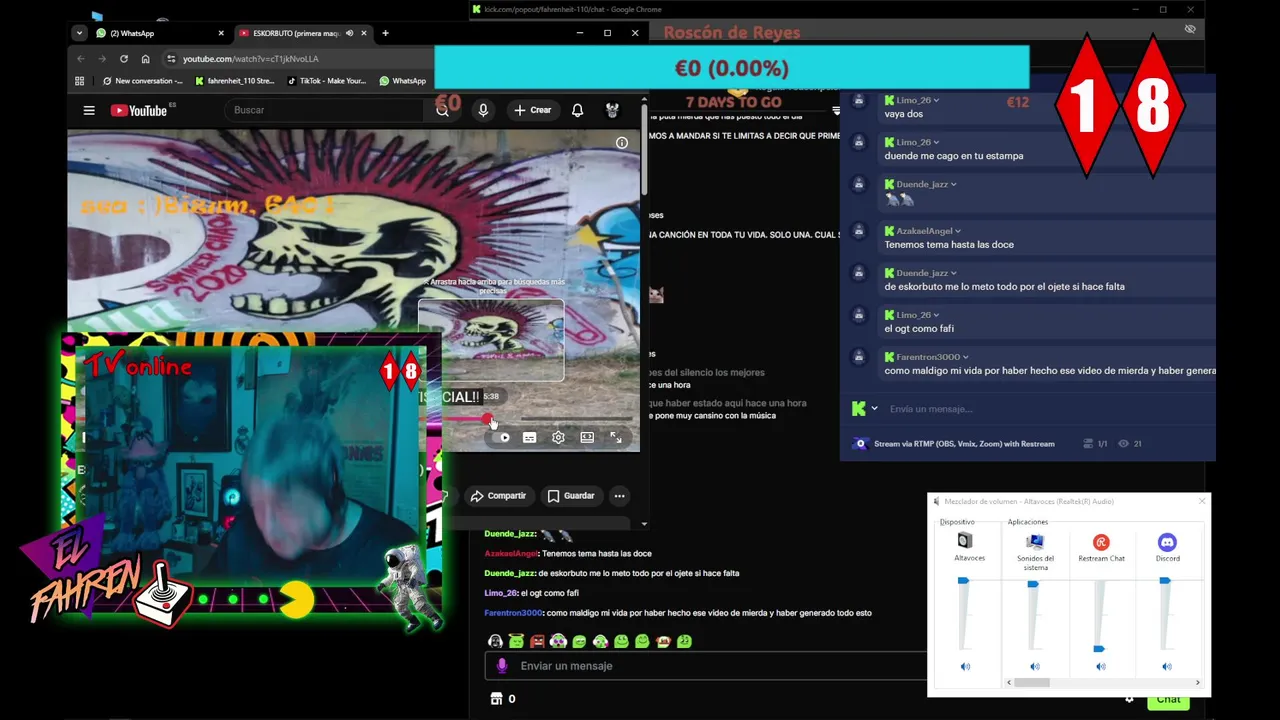Start voice search with the microphone icon
Screen dimensions: 1280x720
[483, 110]
